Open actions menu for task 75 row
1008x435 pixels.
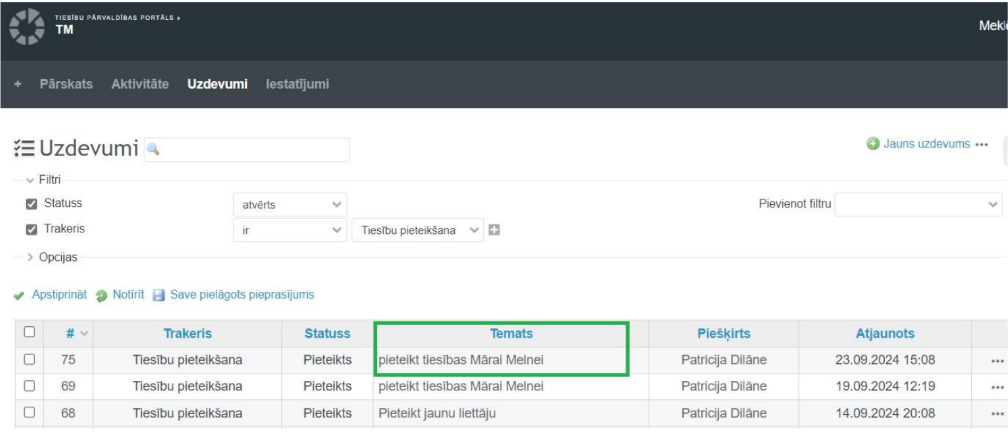(x=996, y=361)
